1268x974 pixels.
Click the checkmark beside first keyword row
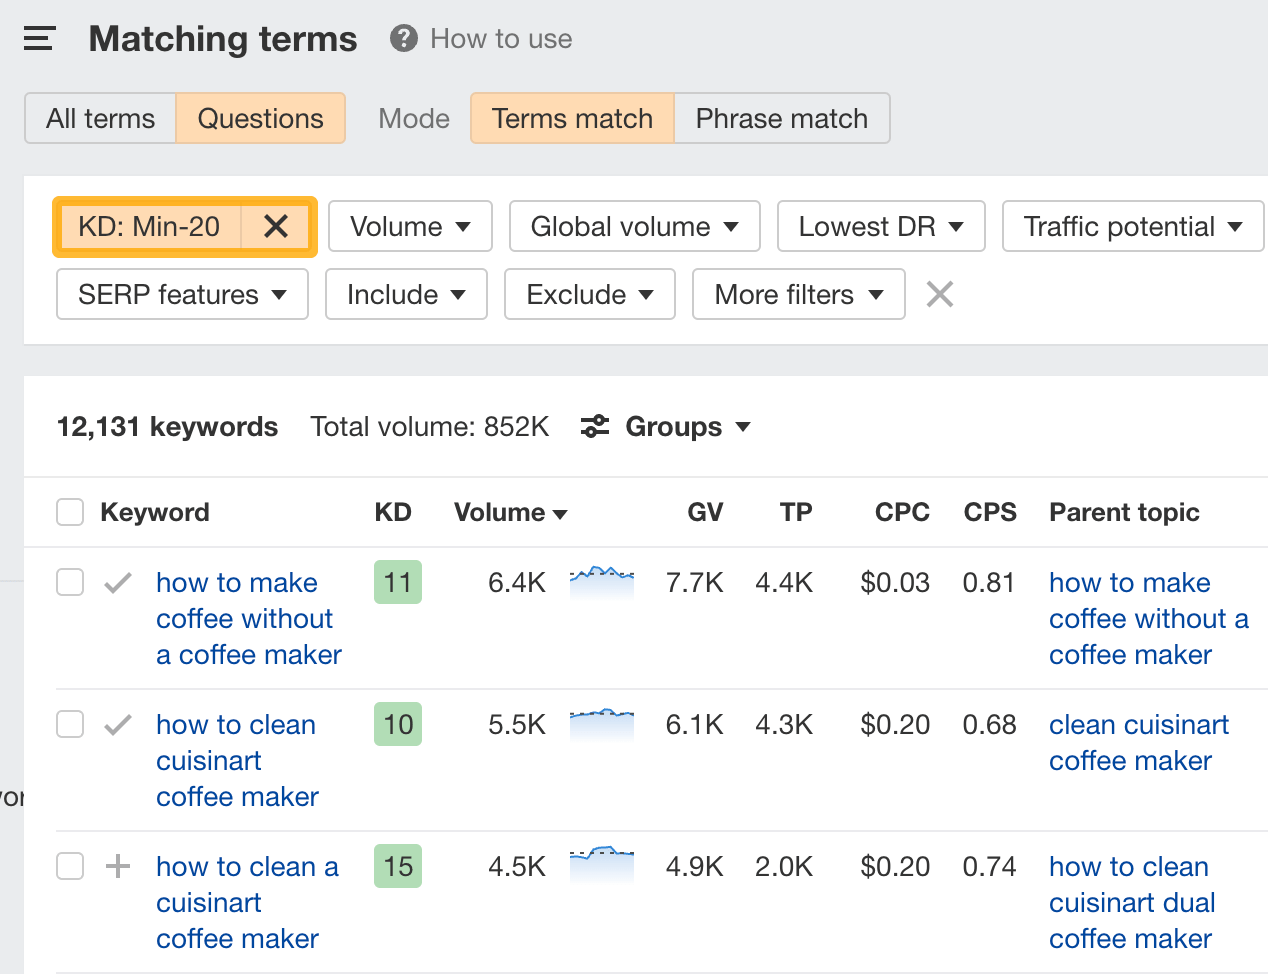coord(117,582)
